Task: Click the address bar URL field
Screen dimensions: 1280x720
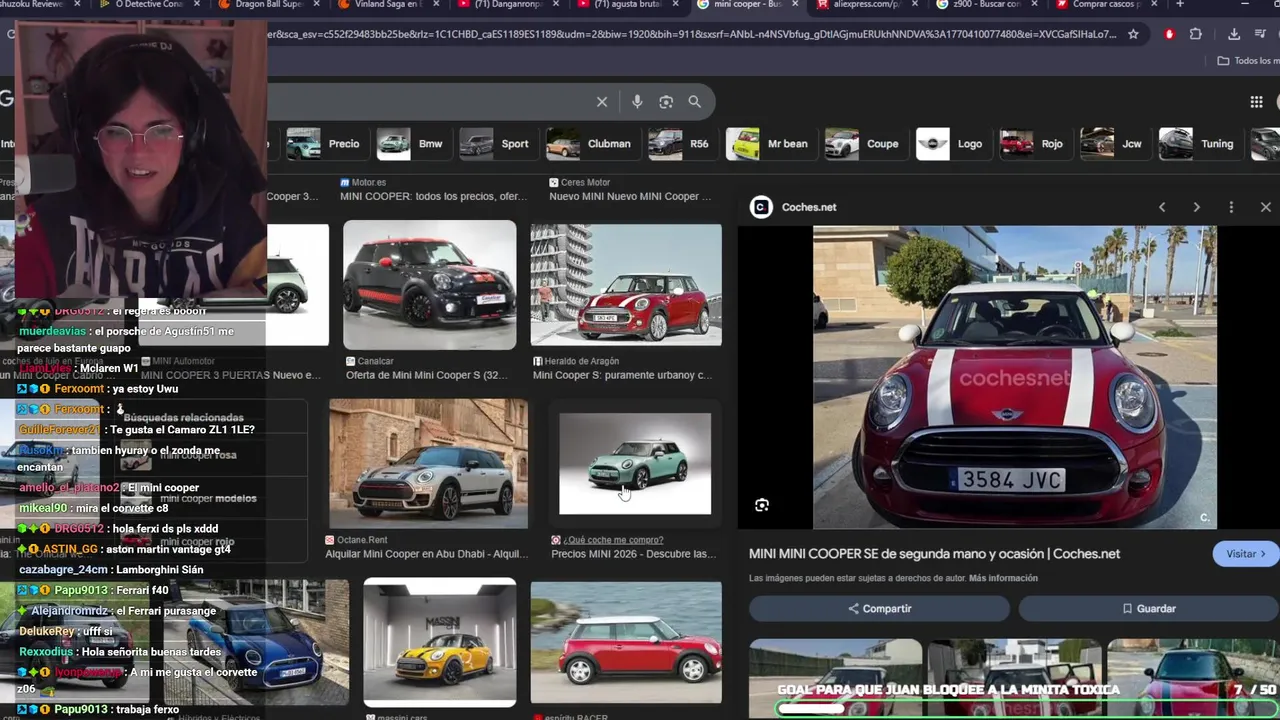Action: pos(690,34)
